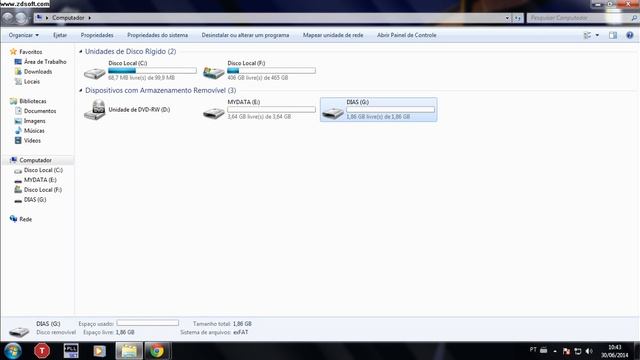Click the Back navigation arrow button
This screenshot has width=640, height=360.
coord(8,18)
